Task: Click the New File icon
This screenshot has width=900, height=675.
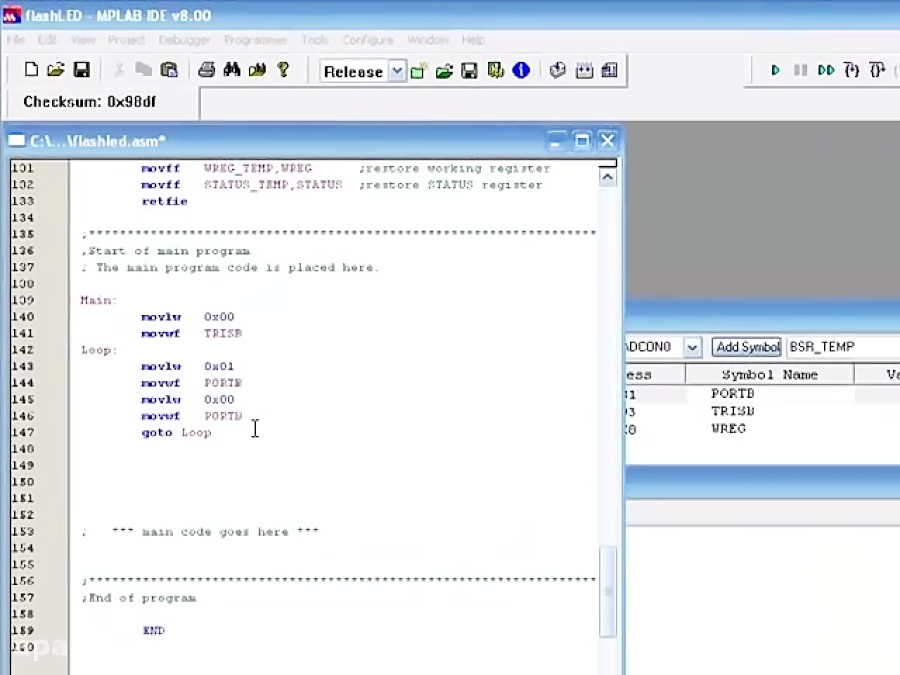Action: (31, 70)
